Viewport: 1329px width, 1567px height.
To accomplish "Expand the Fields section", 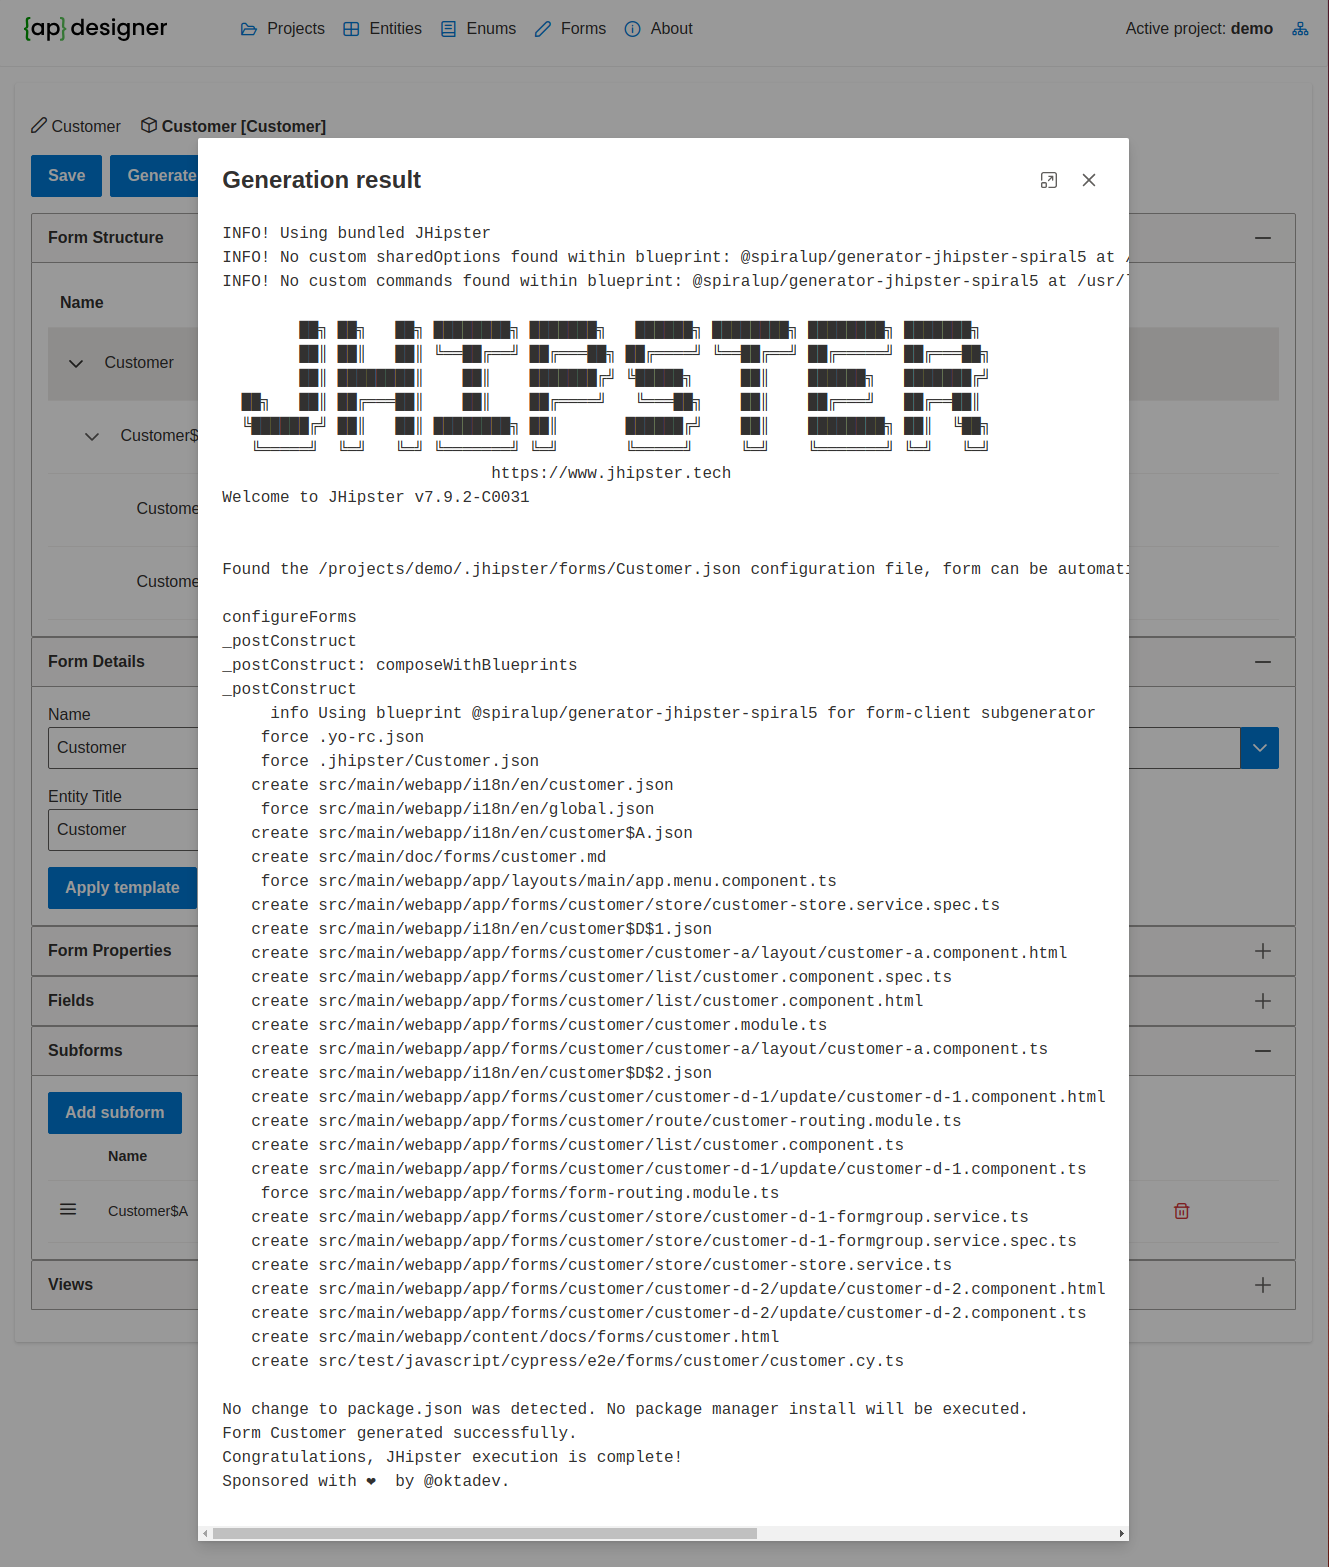I will click(x=1262, y=1001).
